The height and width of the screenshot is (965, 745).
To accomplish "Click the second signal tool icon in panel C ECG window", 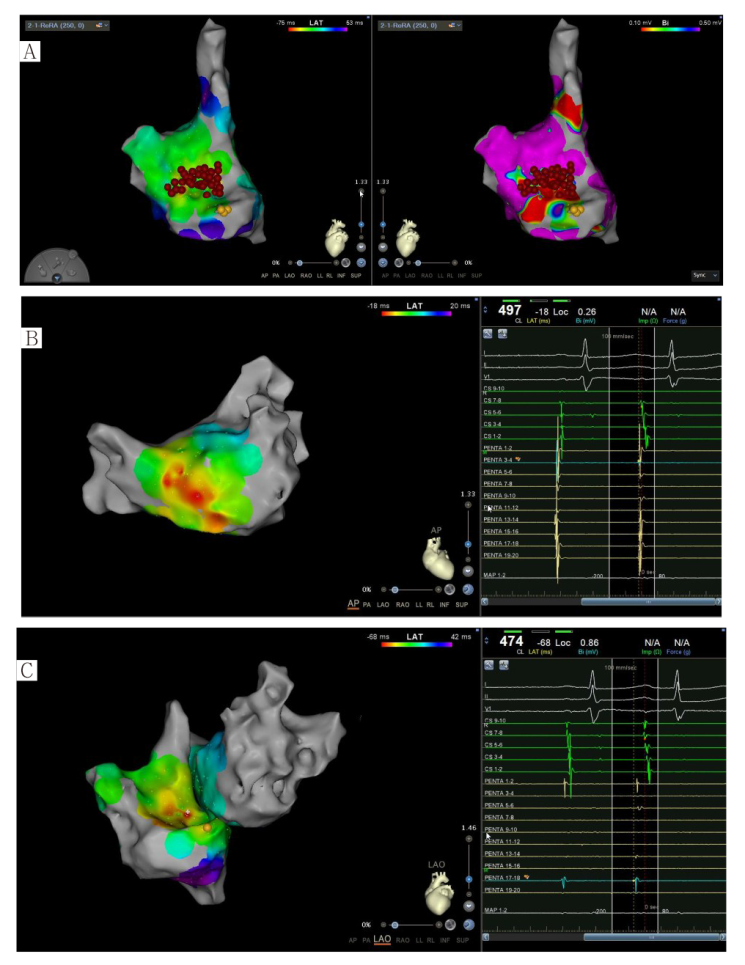I will tap(501, 664).
